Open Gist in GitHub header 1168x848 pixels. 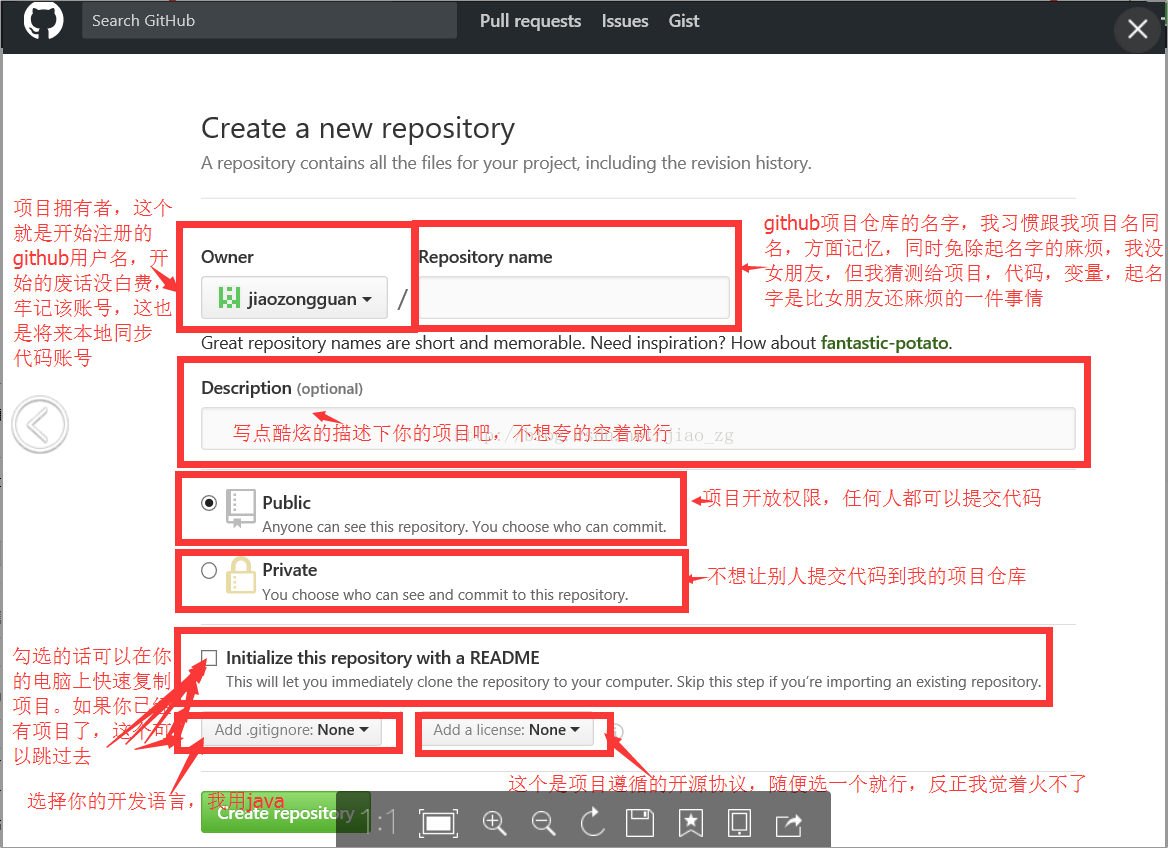tap(684, 21)
